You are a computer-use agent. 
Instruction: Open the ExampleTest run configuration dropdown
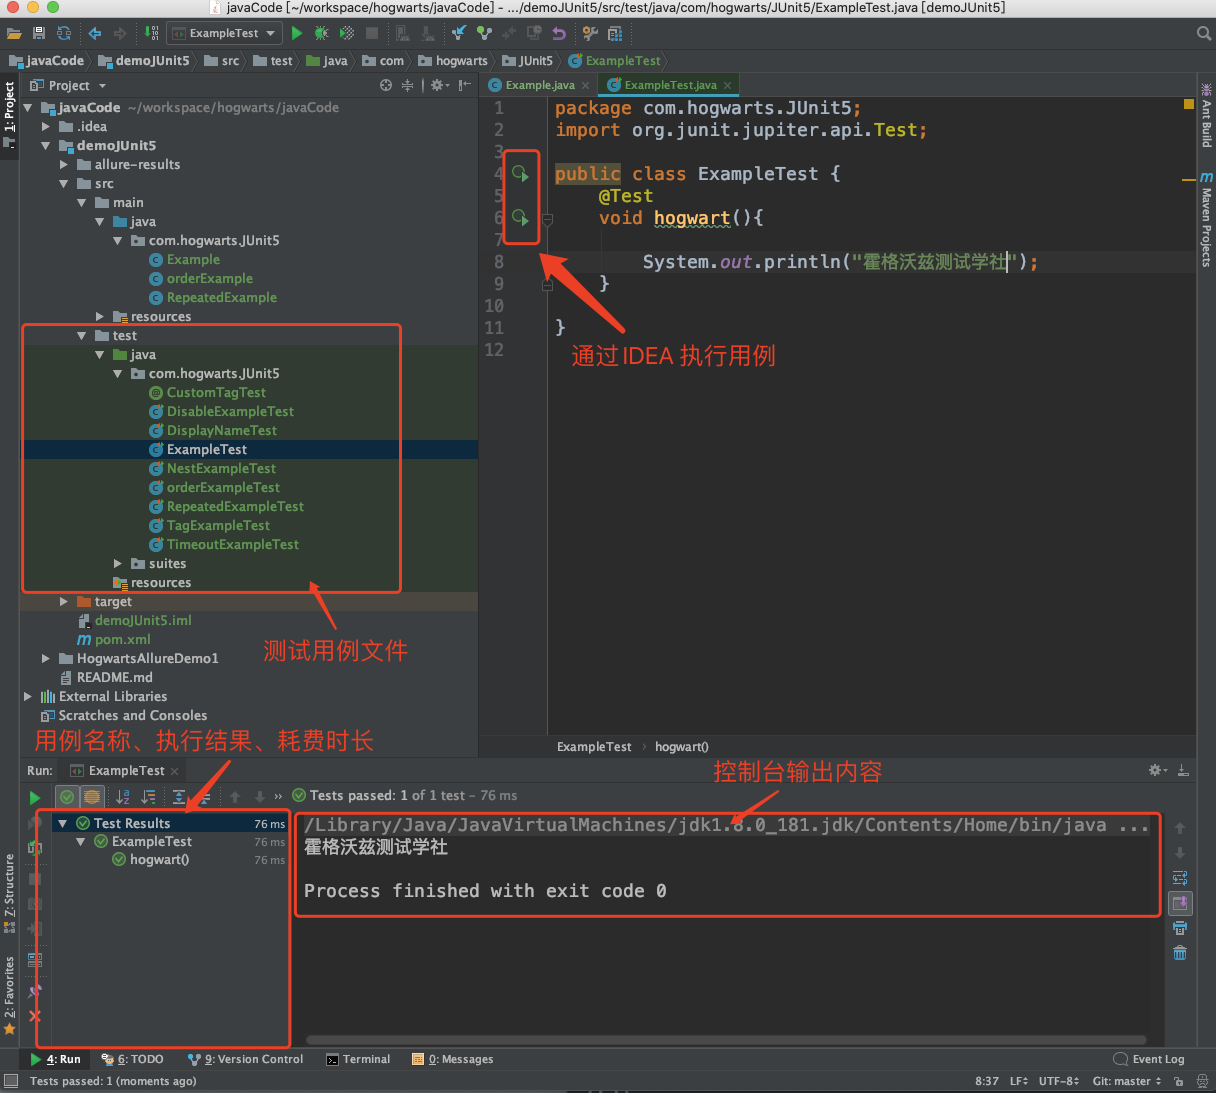pyautogui.click(x=224, y=33)
